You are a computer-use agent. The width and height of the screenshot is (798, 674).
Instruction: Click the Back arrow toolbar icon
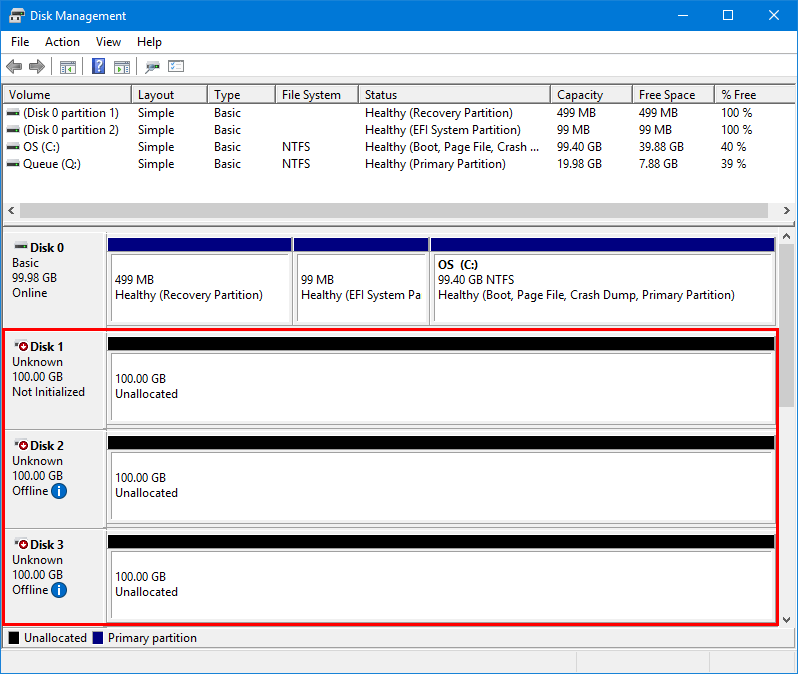click(13, 67)
